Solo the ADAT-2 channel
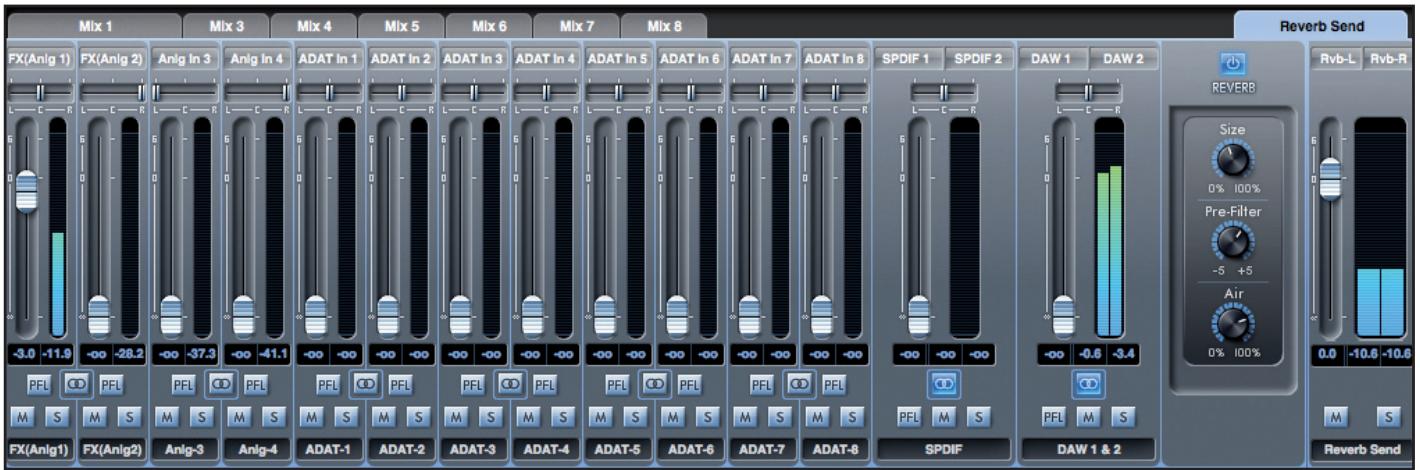 pos(417,415)
